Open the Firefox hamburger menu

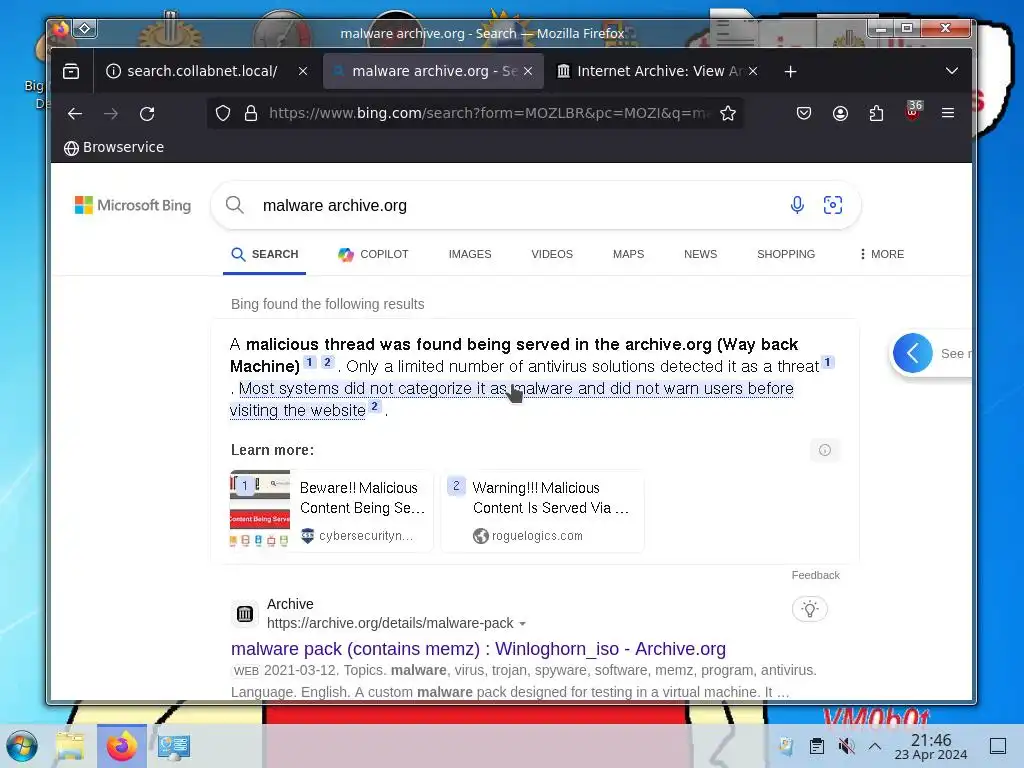click(948, 113)
